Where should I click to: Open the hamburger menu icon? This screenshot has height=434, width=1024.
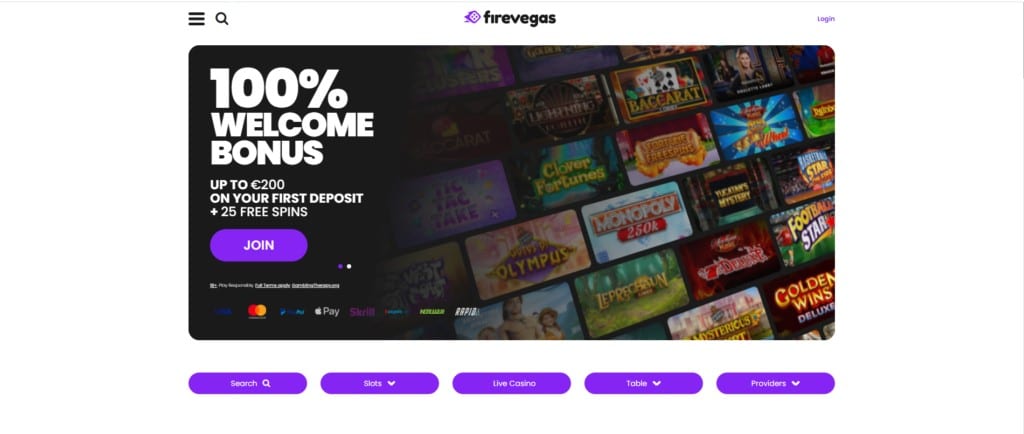pyautogui.click(x=197, y=19)
